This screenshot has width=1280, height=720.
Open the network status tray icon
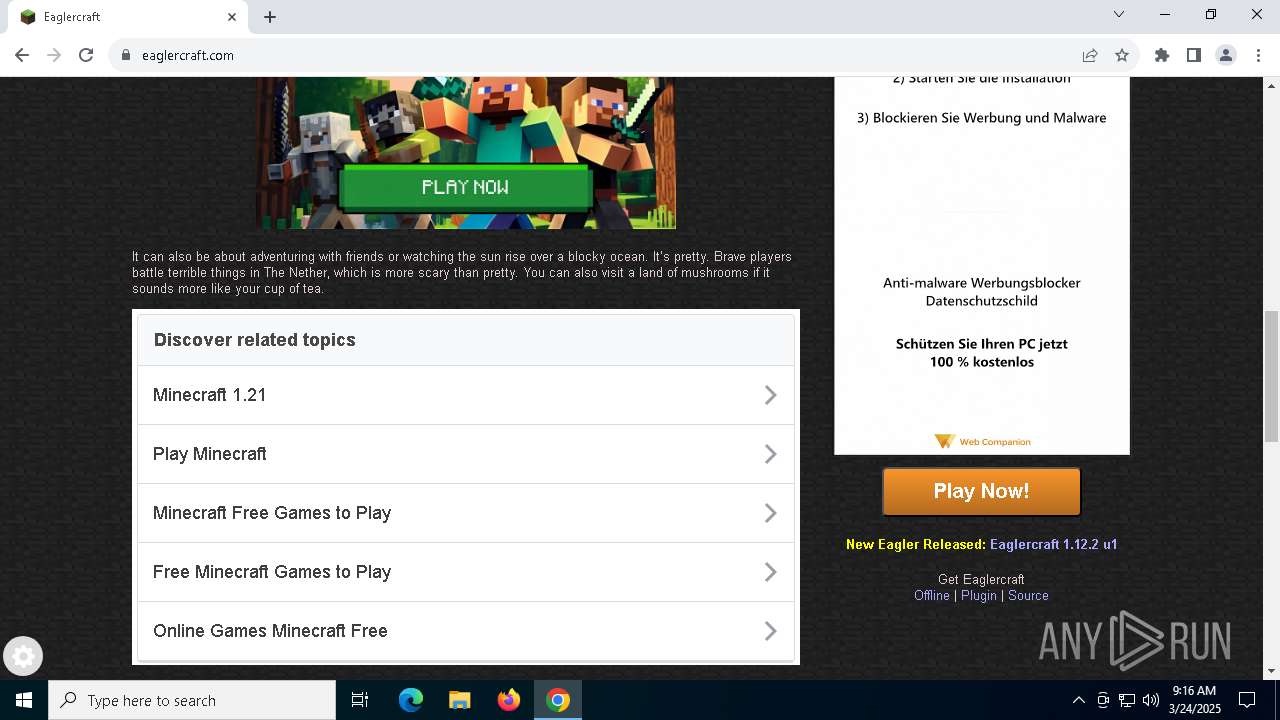click(x=1127, y=700)
